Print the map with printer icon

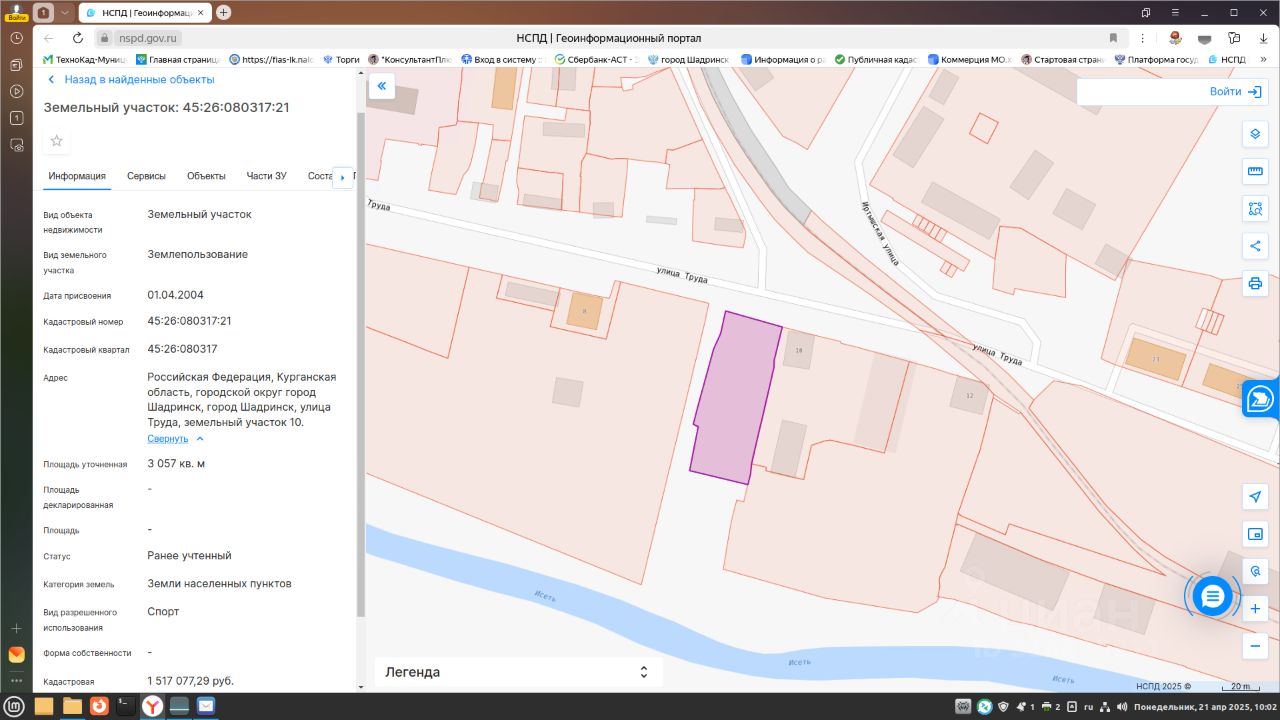tap(1255, 283)
